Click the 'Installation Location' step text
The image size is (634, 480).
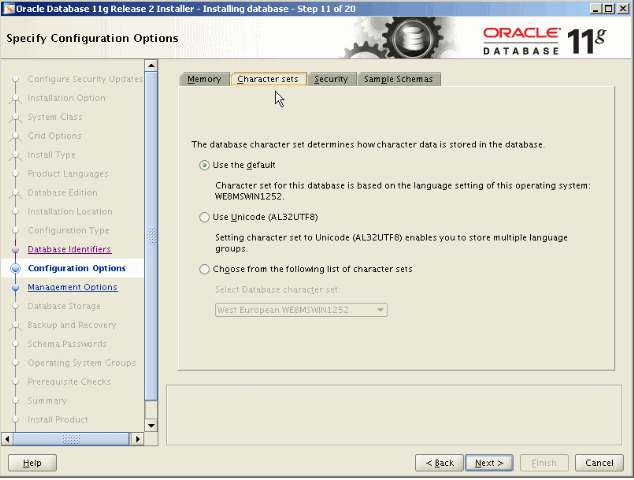coord(70,212)
